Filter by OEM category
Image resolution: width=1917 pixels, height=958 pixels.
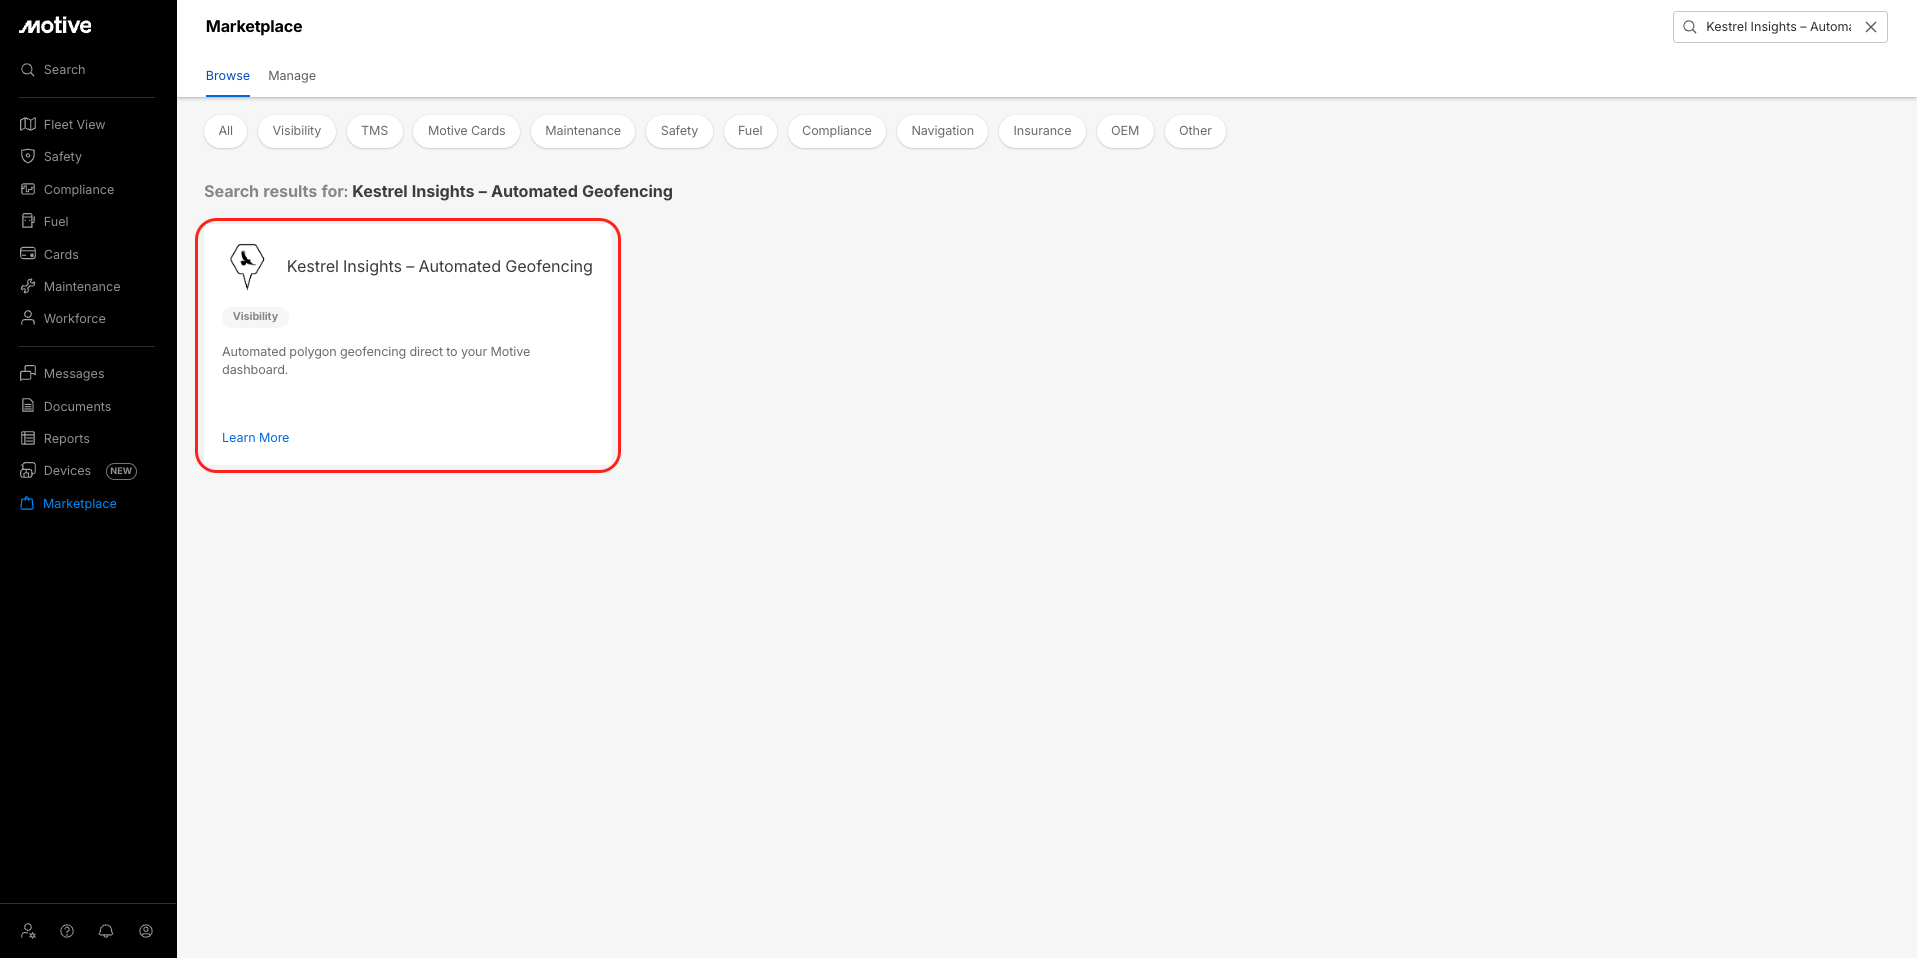pos(1125,131)
